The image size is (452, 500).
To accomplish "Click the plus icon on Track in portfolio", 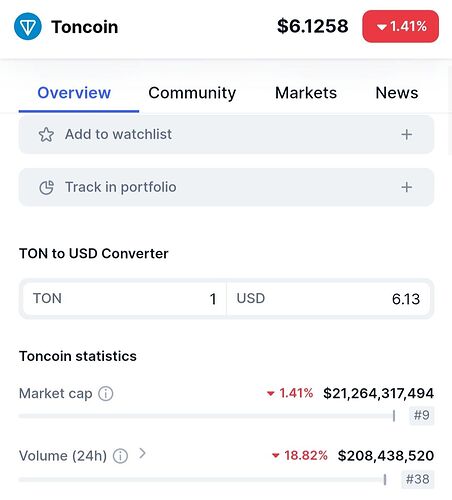I will [406, 187].
